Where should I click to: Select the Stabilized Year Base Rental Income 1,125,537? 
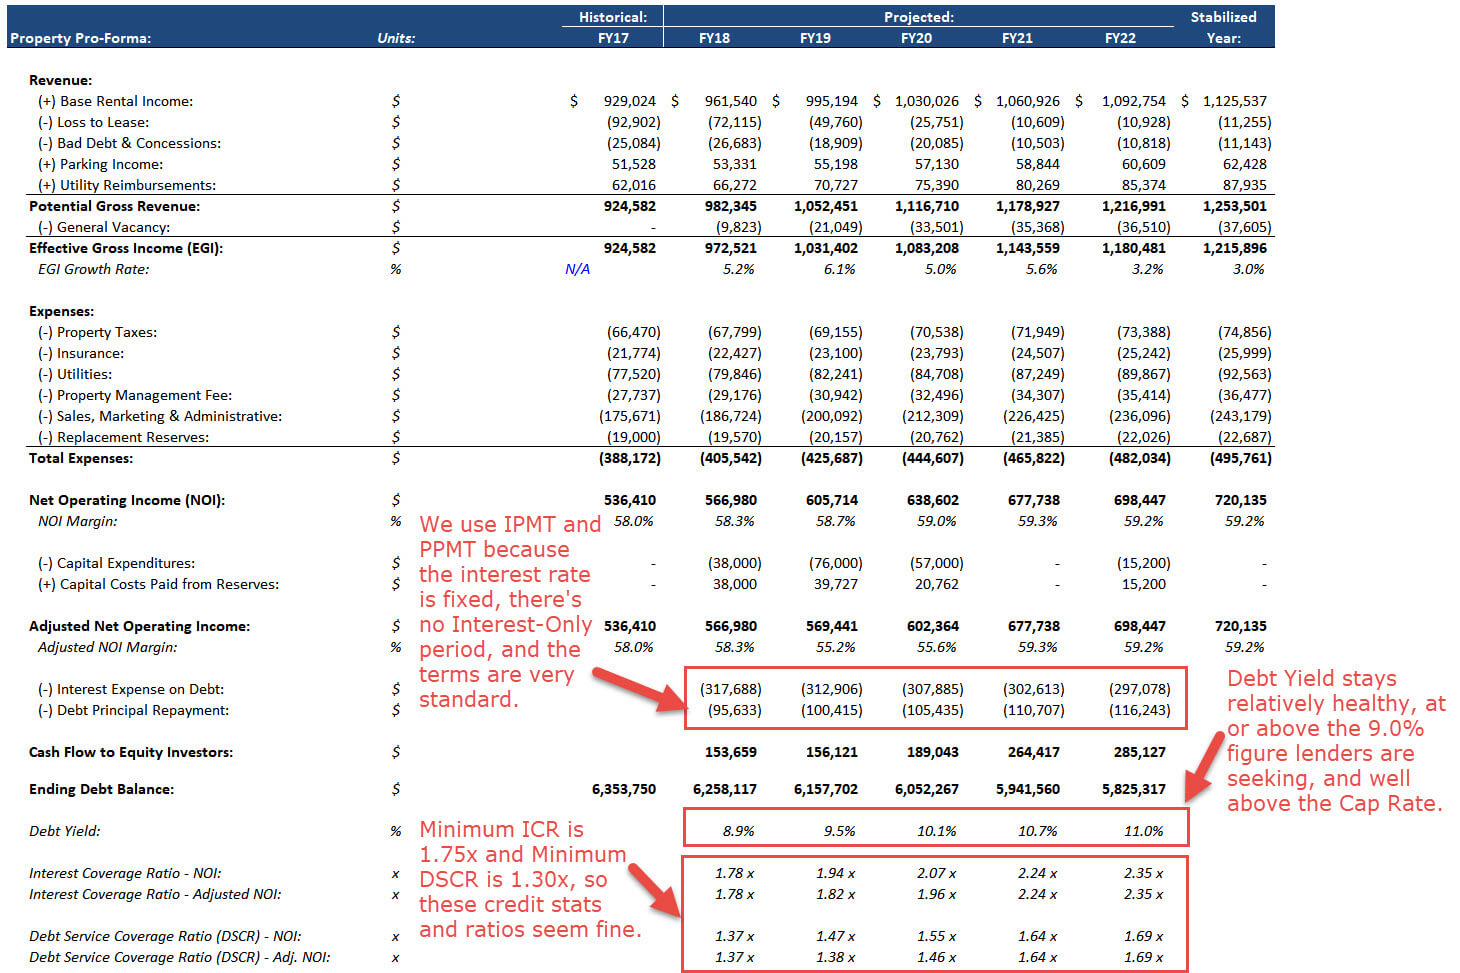pos(1234,101)
